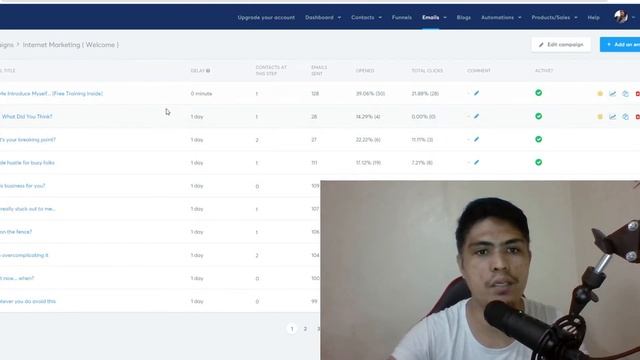Open the 'your breaking point?' email

coord(28,140)
